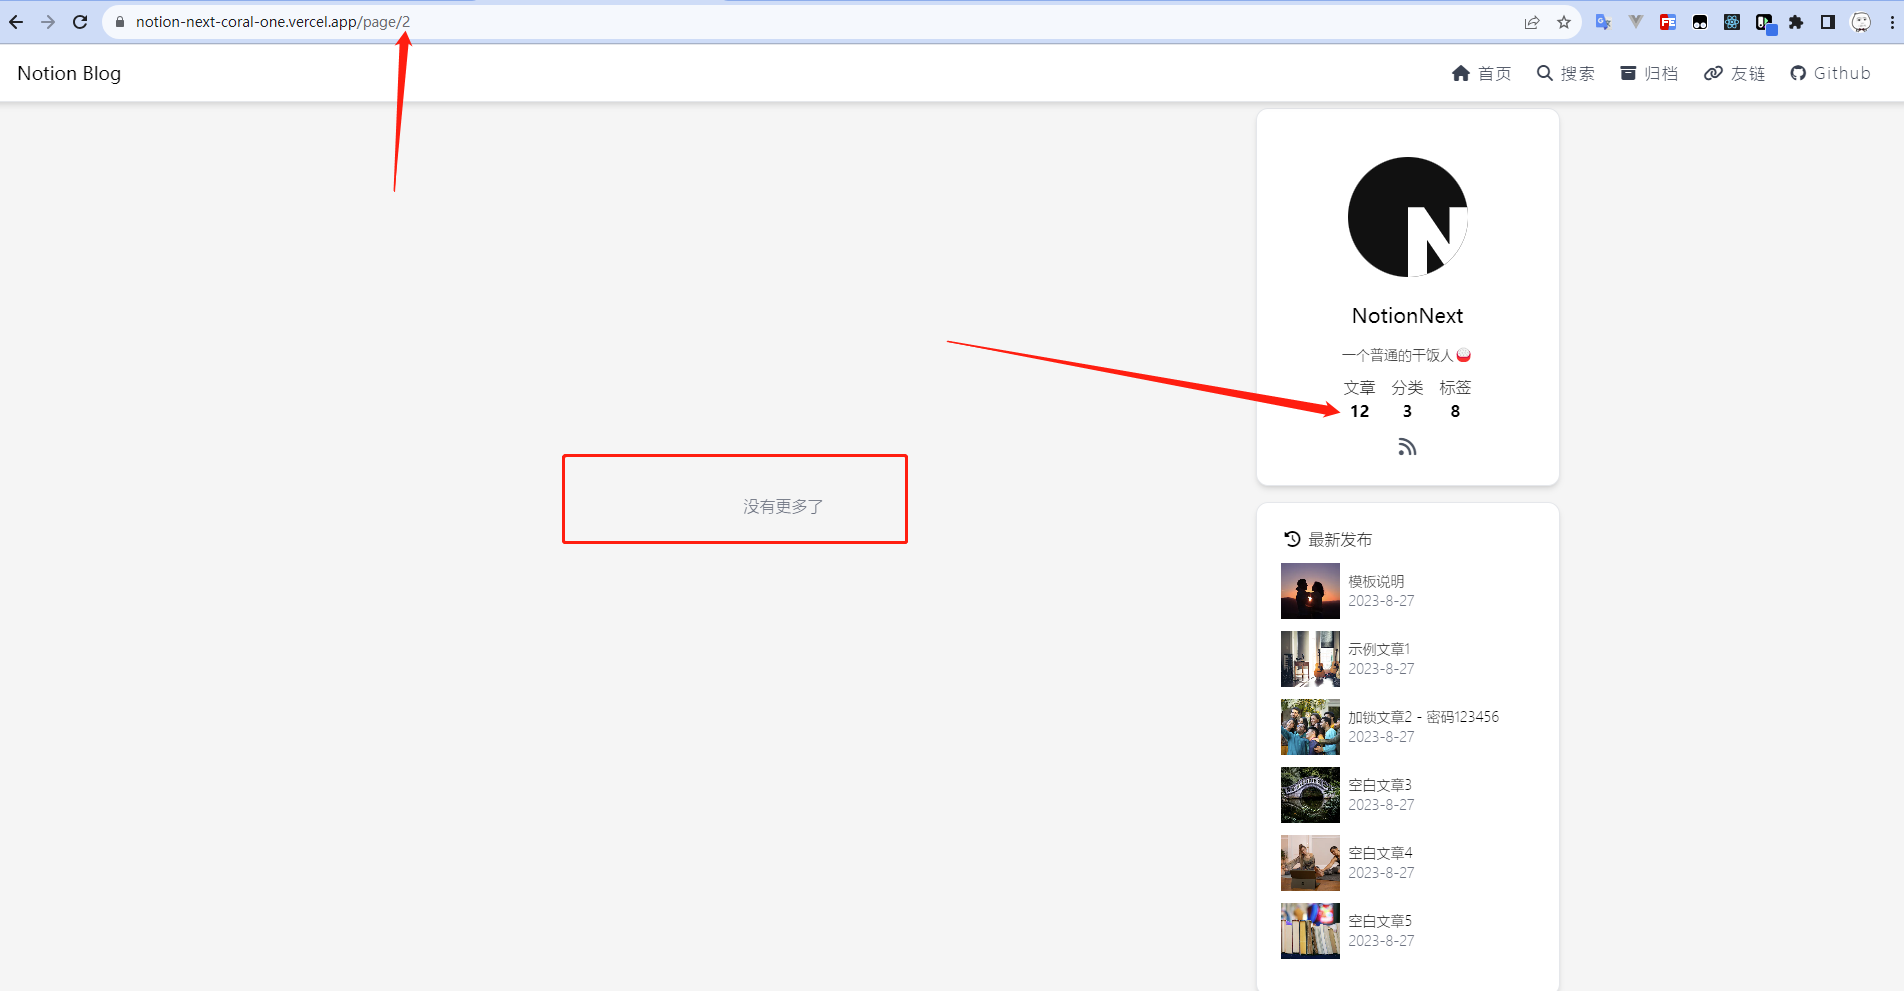The width and height of the screenshot is (1904, 991).
Task: Open the article 模板说明
Action: click(x=1377, y=580)
